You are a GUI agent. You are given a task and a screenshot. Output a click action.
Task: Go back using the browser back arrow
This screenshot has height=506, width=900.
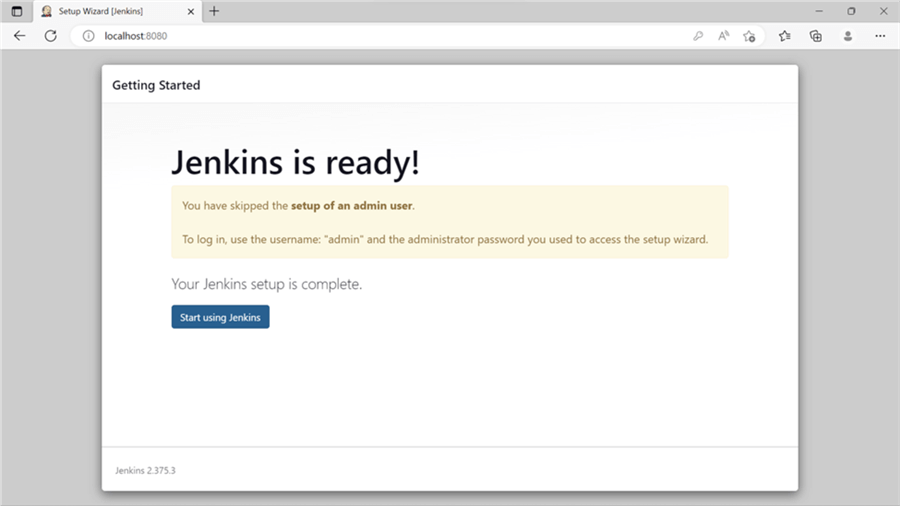pyautogui.click(x=20, y=36)
